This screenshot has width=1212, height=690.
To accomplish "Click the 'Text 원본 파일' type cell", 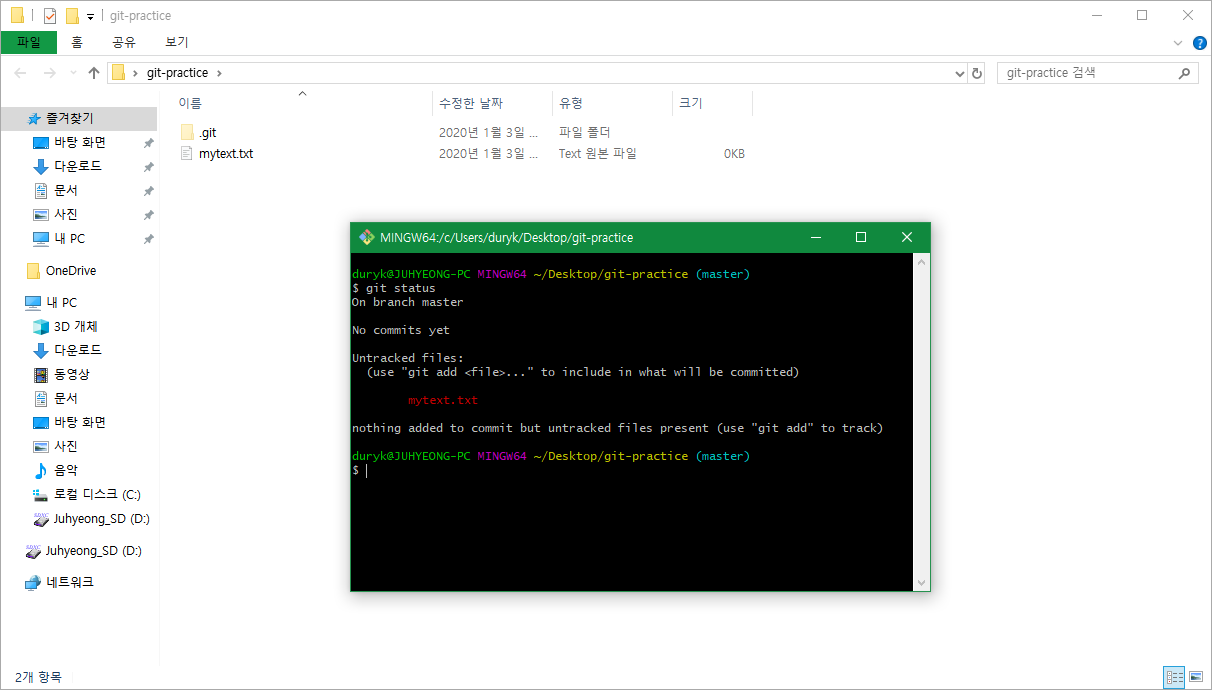I will [x=597, y=154].
